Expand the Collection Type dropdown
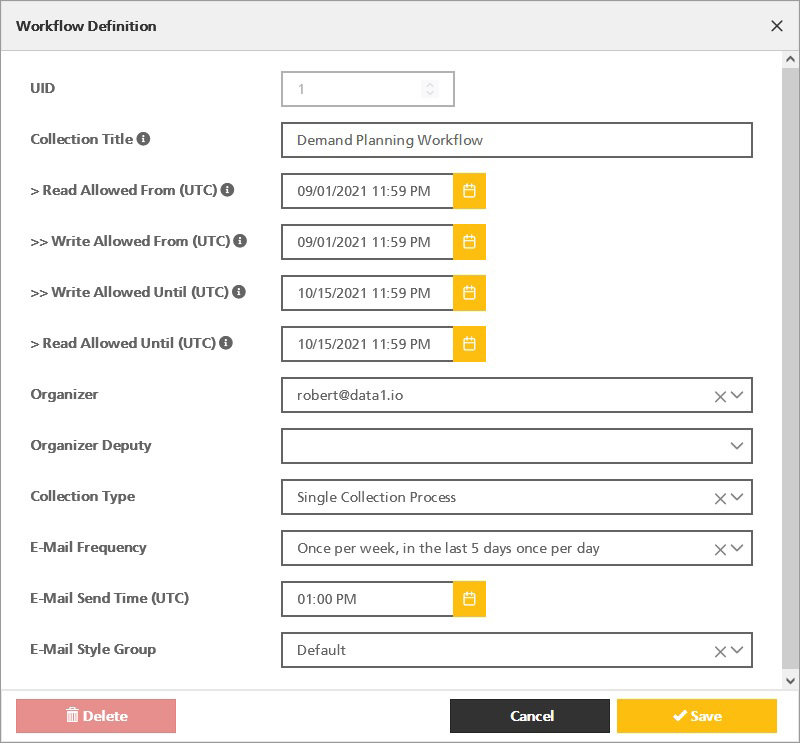800x743 pixels. [x=737, y=497]
